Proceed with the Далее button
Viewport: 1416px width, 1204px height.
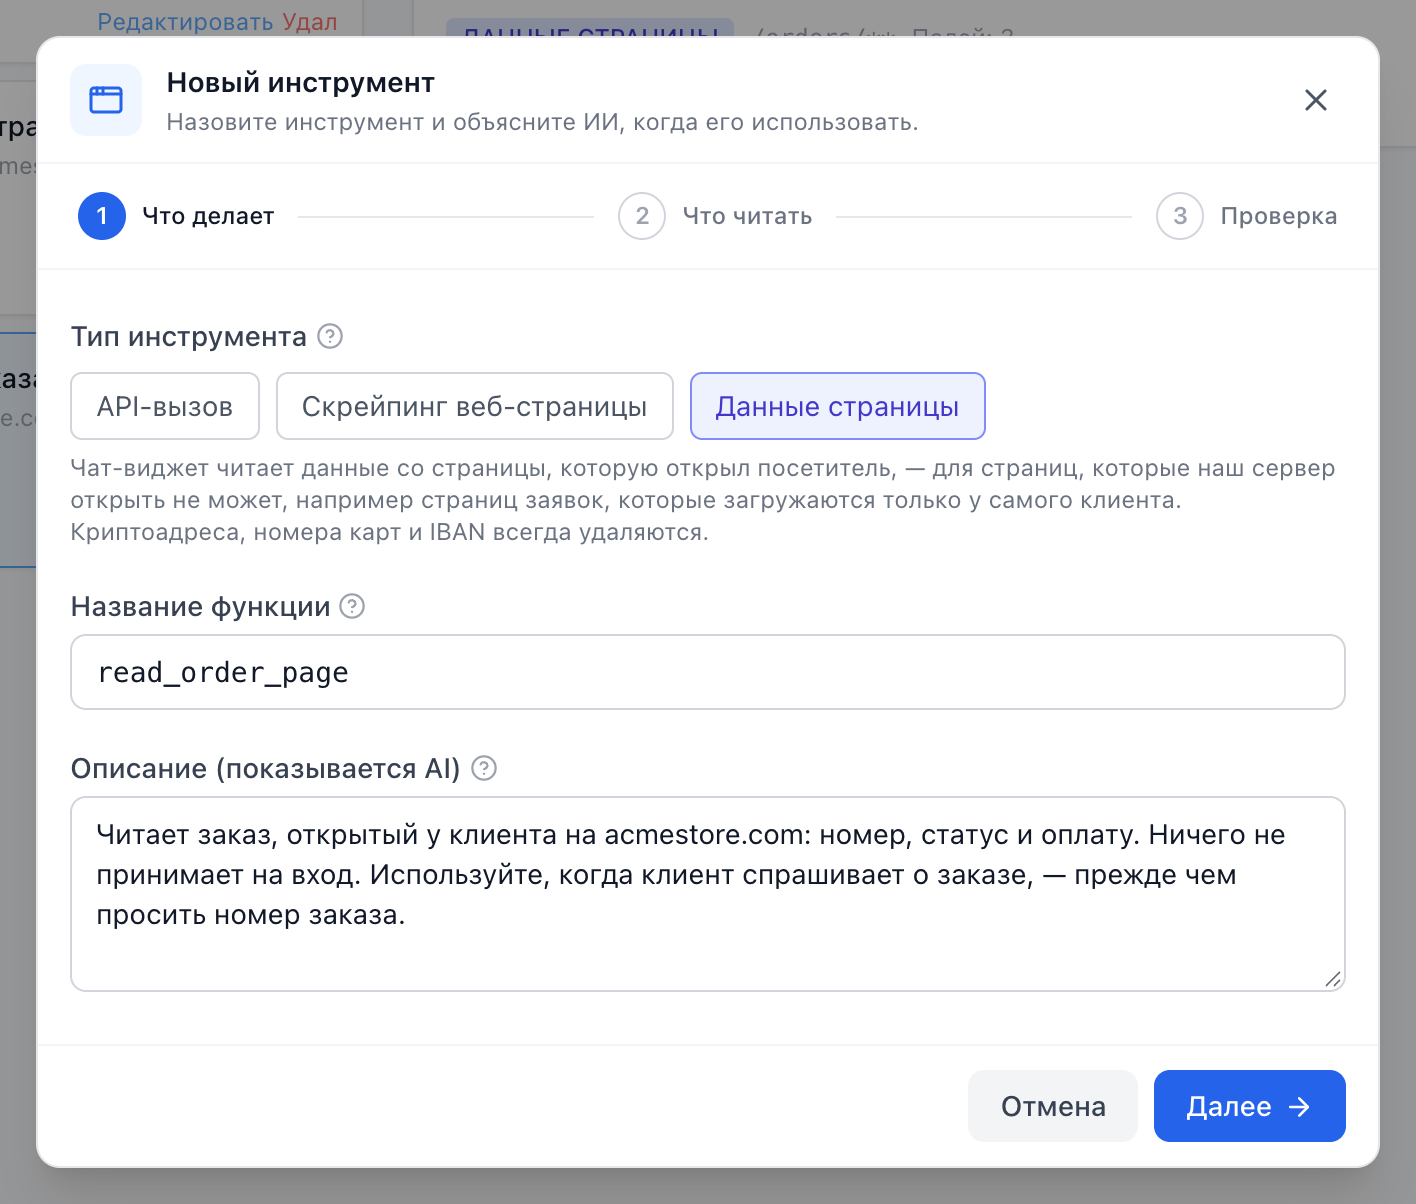(1250, 1106)
